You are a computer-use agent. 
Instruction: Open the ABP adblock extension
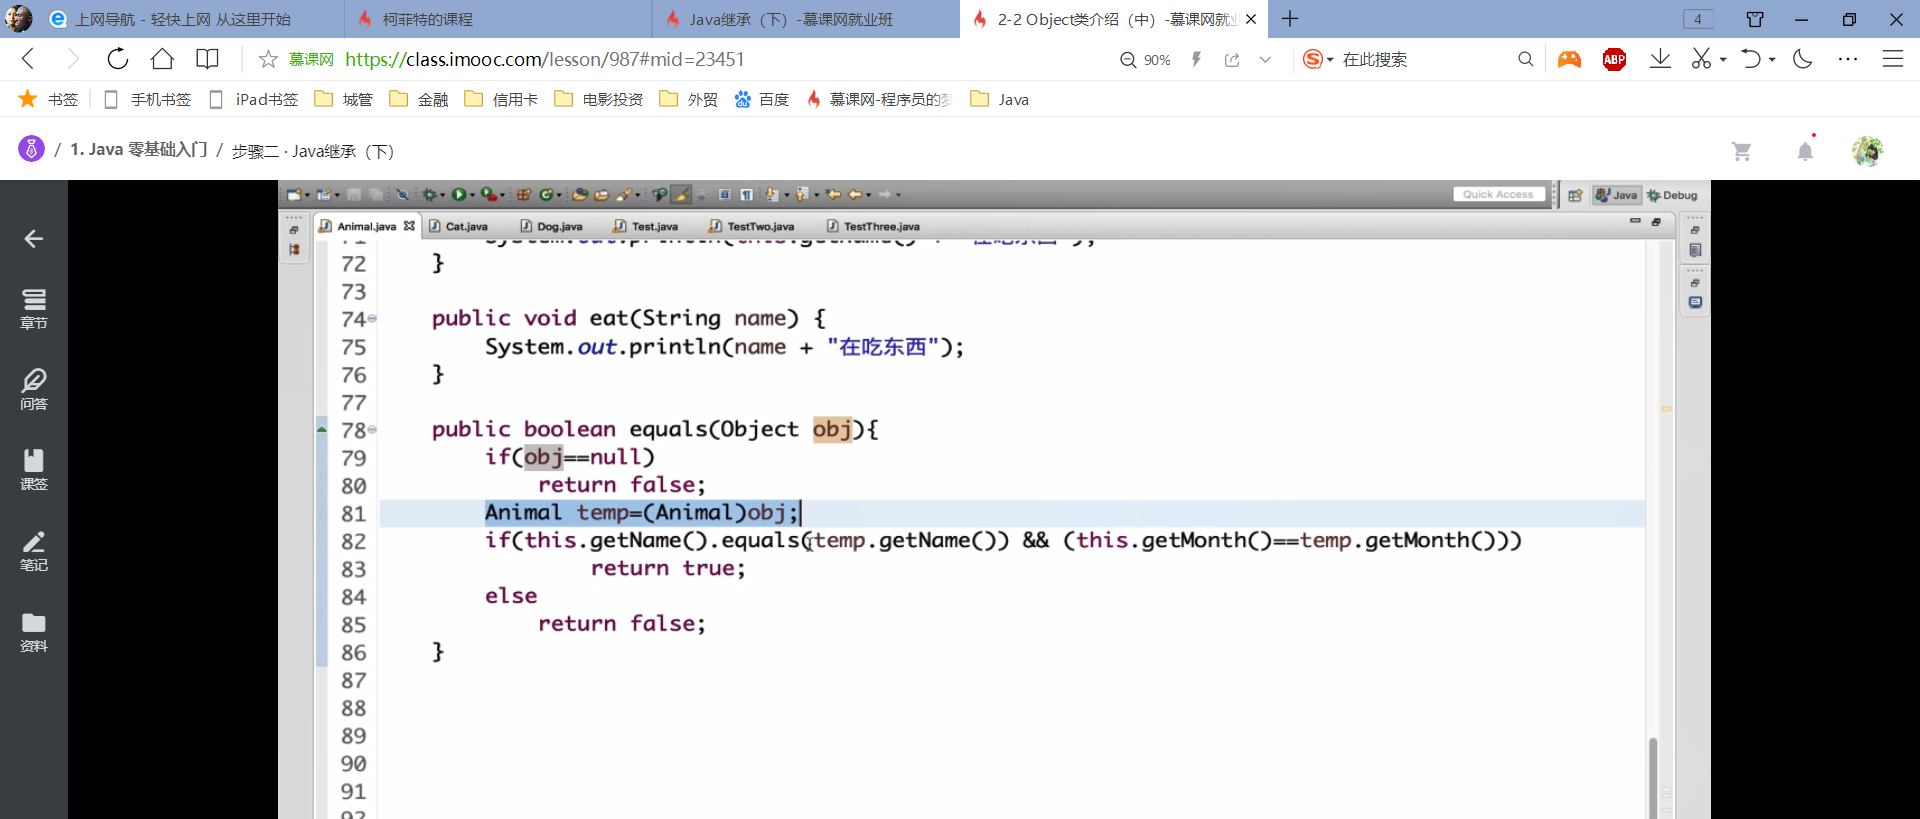(1614, 59)
